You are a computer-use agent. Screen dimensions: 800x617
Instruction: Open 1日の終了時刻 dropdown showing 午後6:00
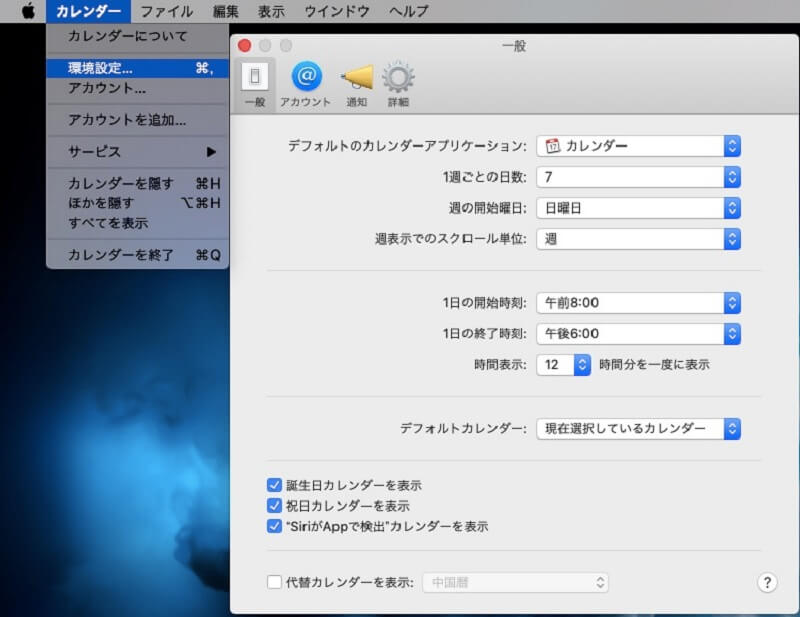pyautogui.click(x=638, y=334)
